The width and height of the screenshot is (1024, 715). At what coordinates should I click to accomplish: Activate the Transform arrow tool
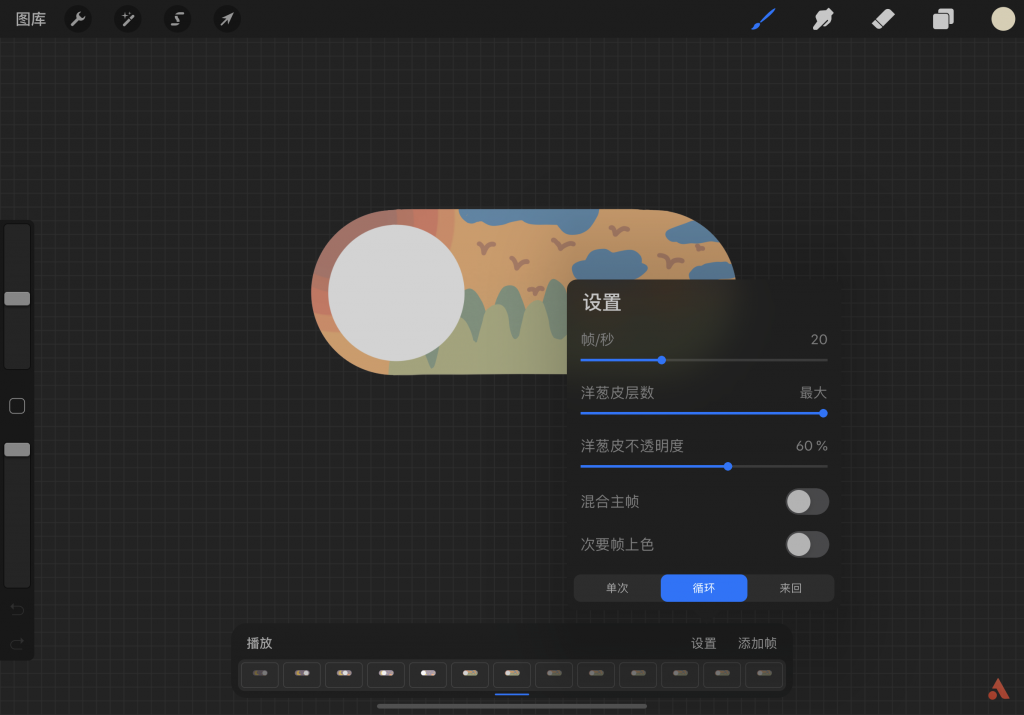(227, 19)
